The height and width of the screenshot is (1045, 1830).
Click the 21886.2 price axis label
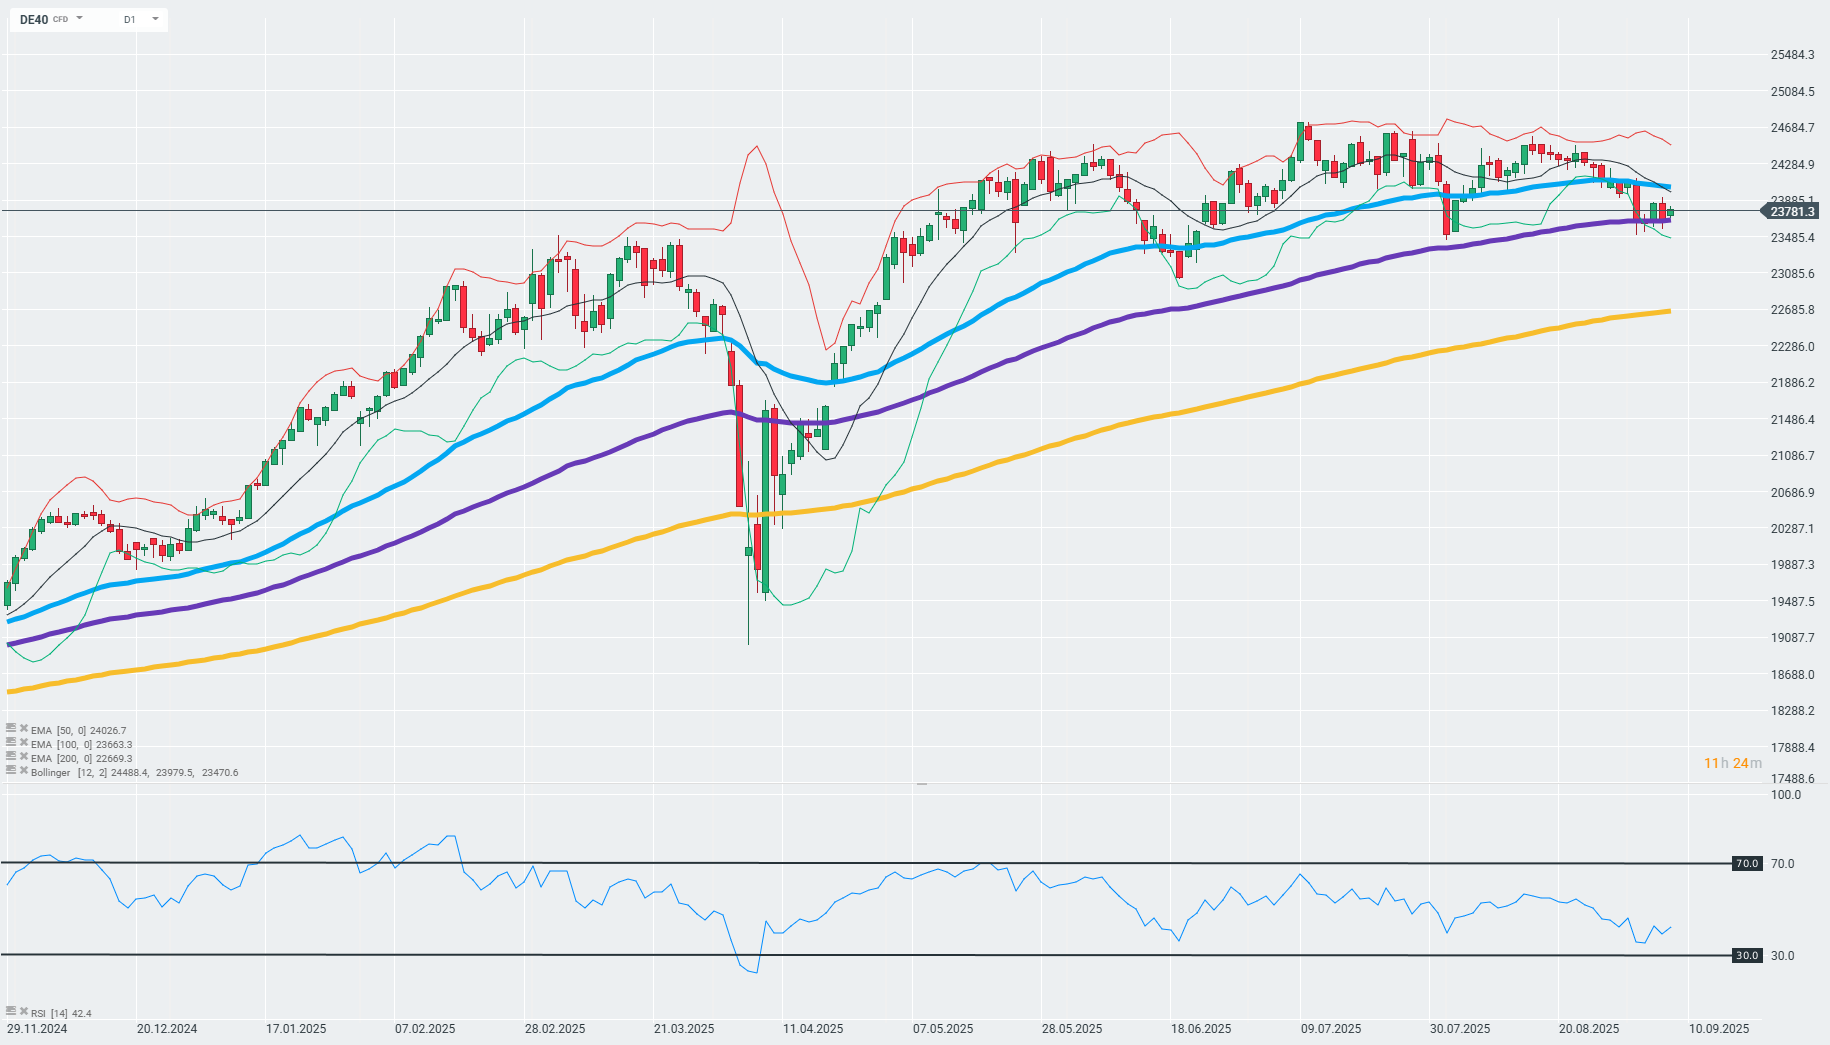1792,383
